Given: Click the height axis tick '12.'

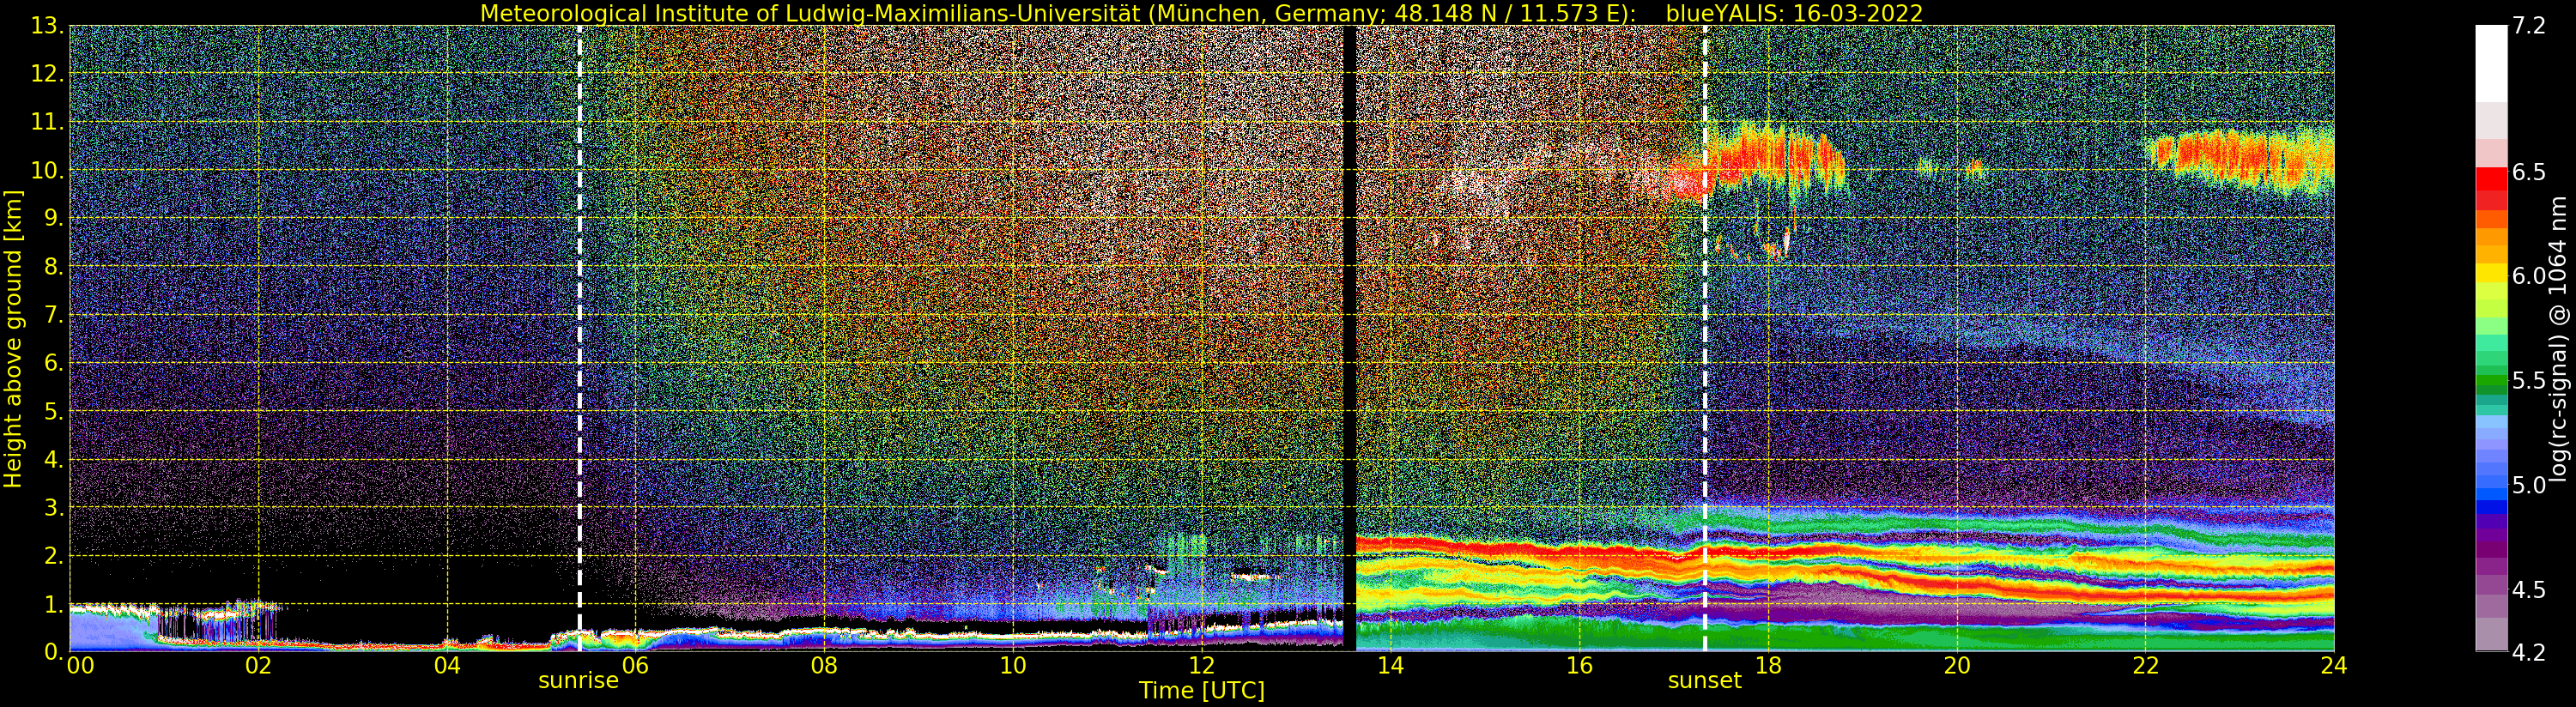Looking at the screenshot, I should (48, 74).
